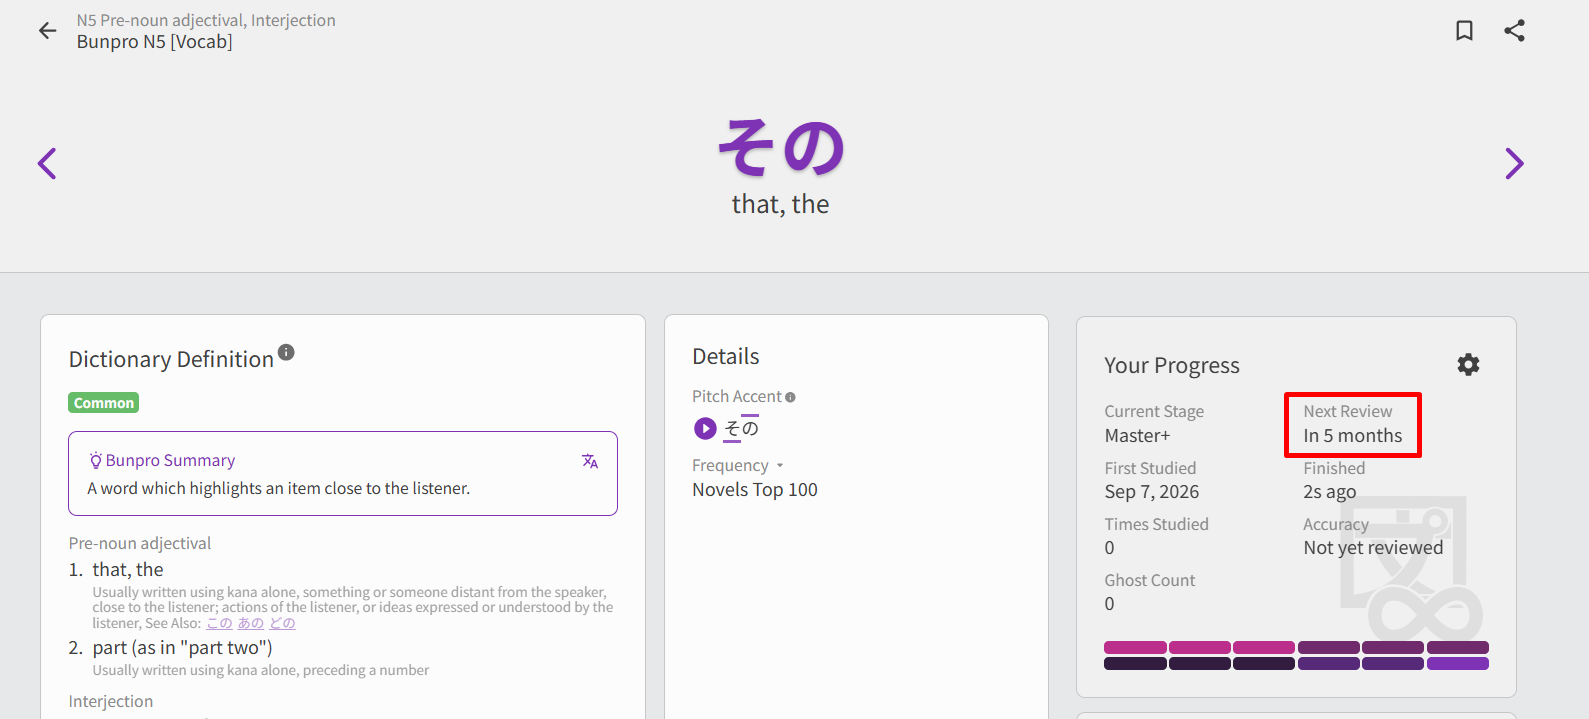Open the どの related word link

click(x=282, y=623)
